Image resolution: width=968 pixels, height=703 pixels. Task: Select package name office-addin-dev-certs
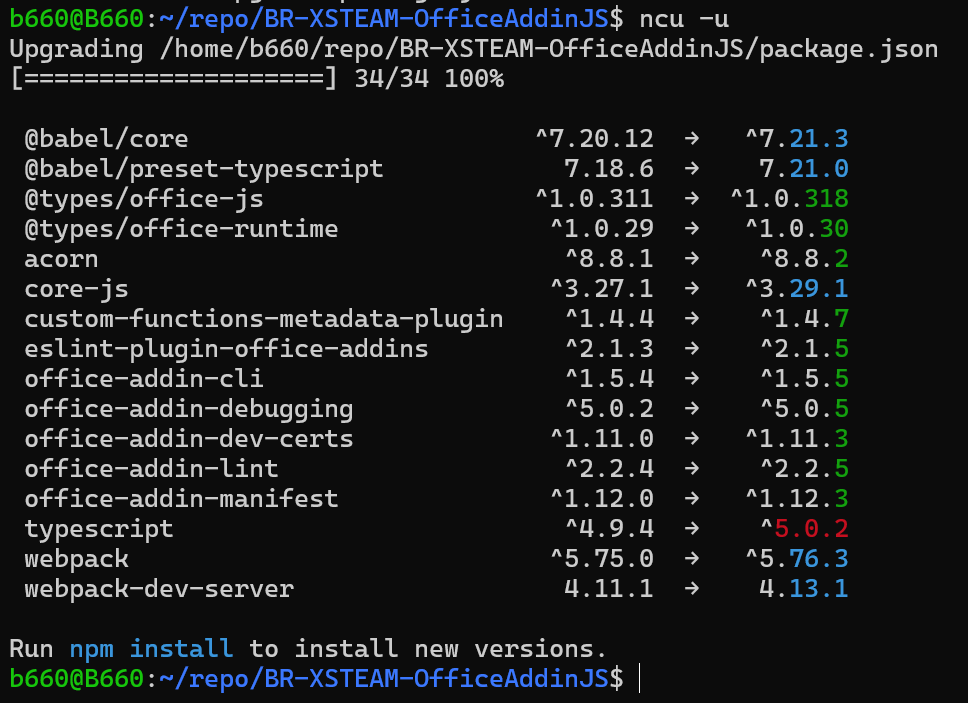pos(189,439)
